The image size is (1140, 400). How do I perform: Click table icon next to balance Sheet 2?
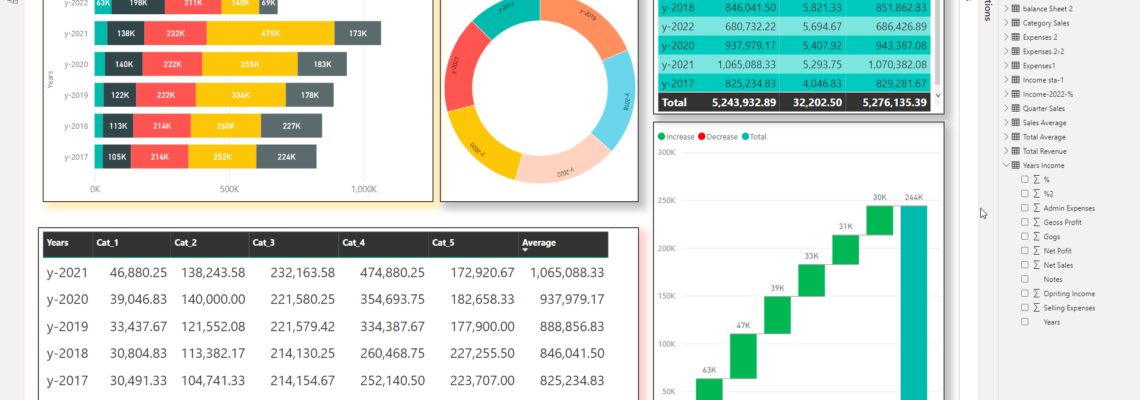point(1016,9)
